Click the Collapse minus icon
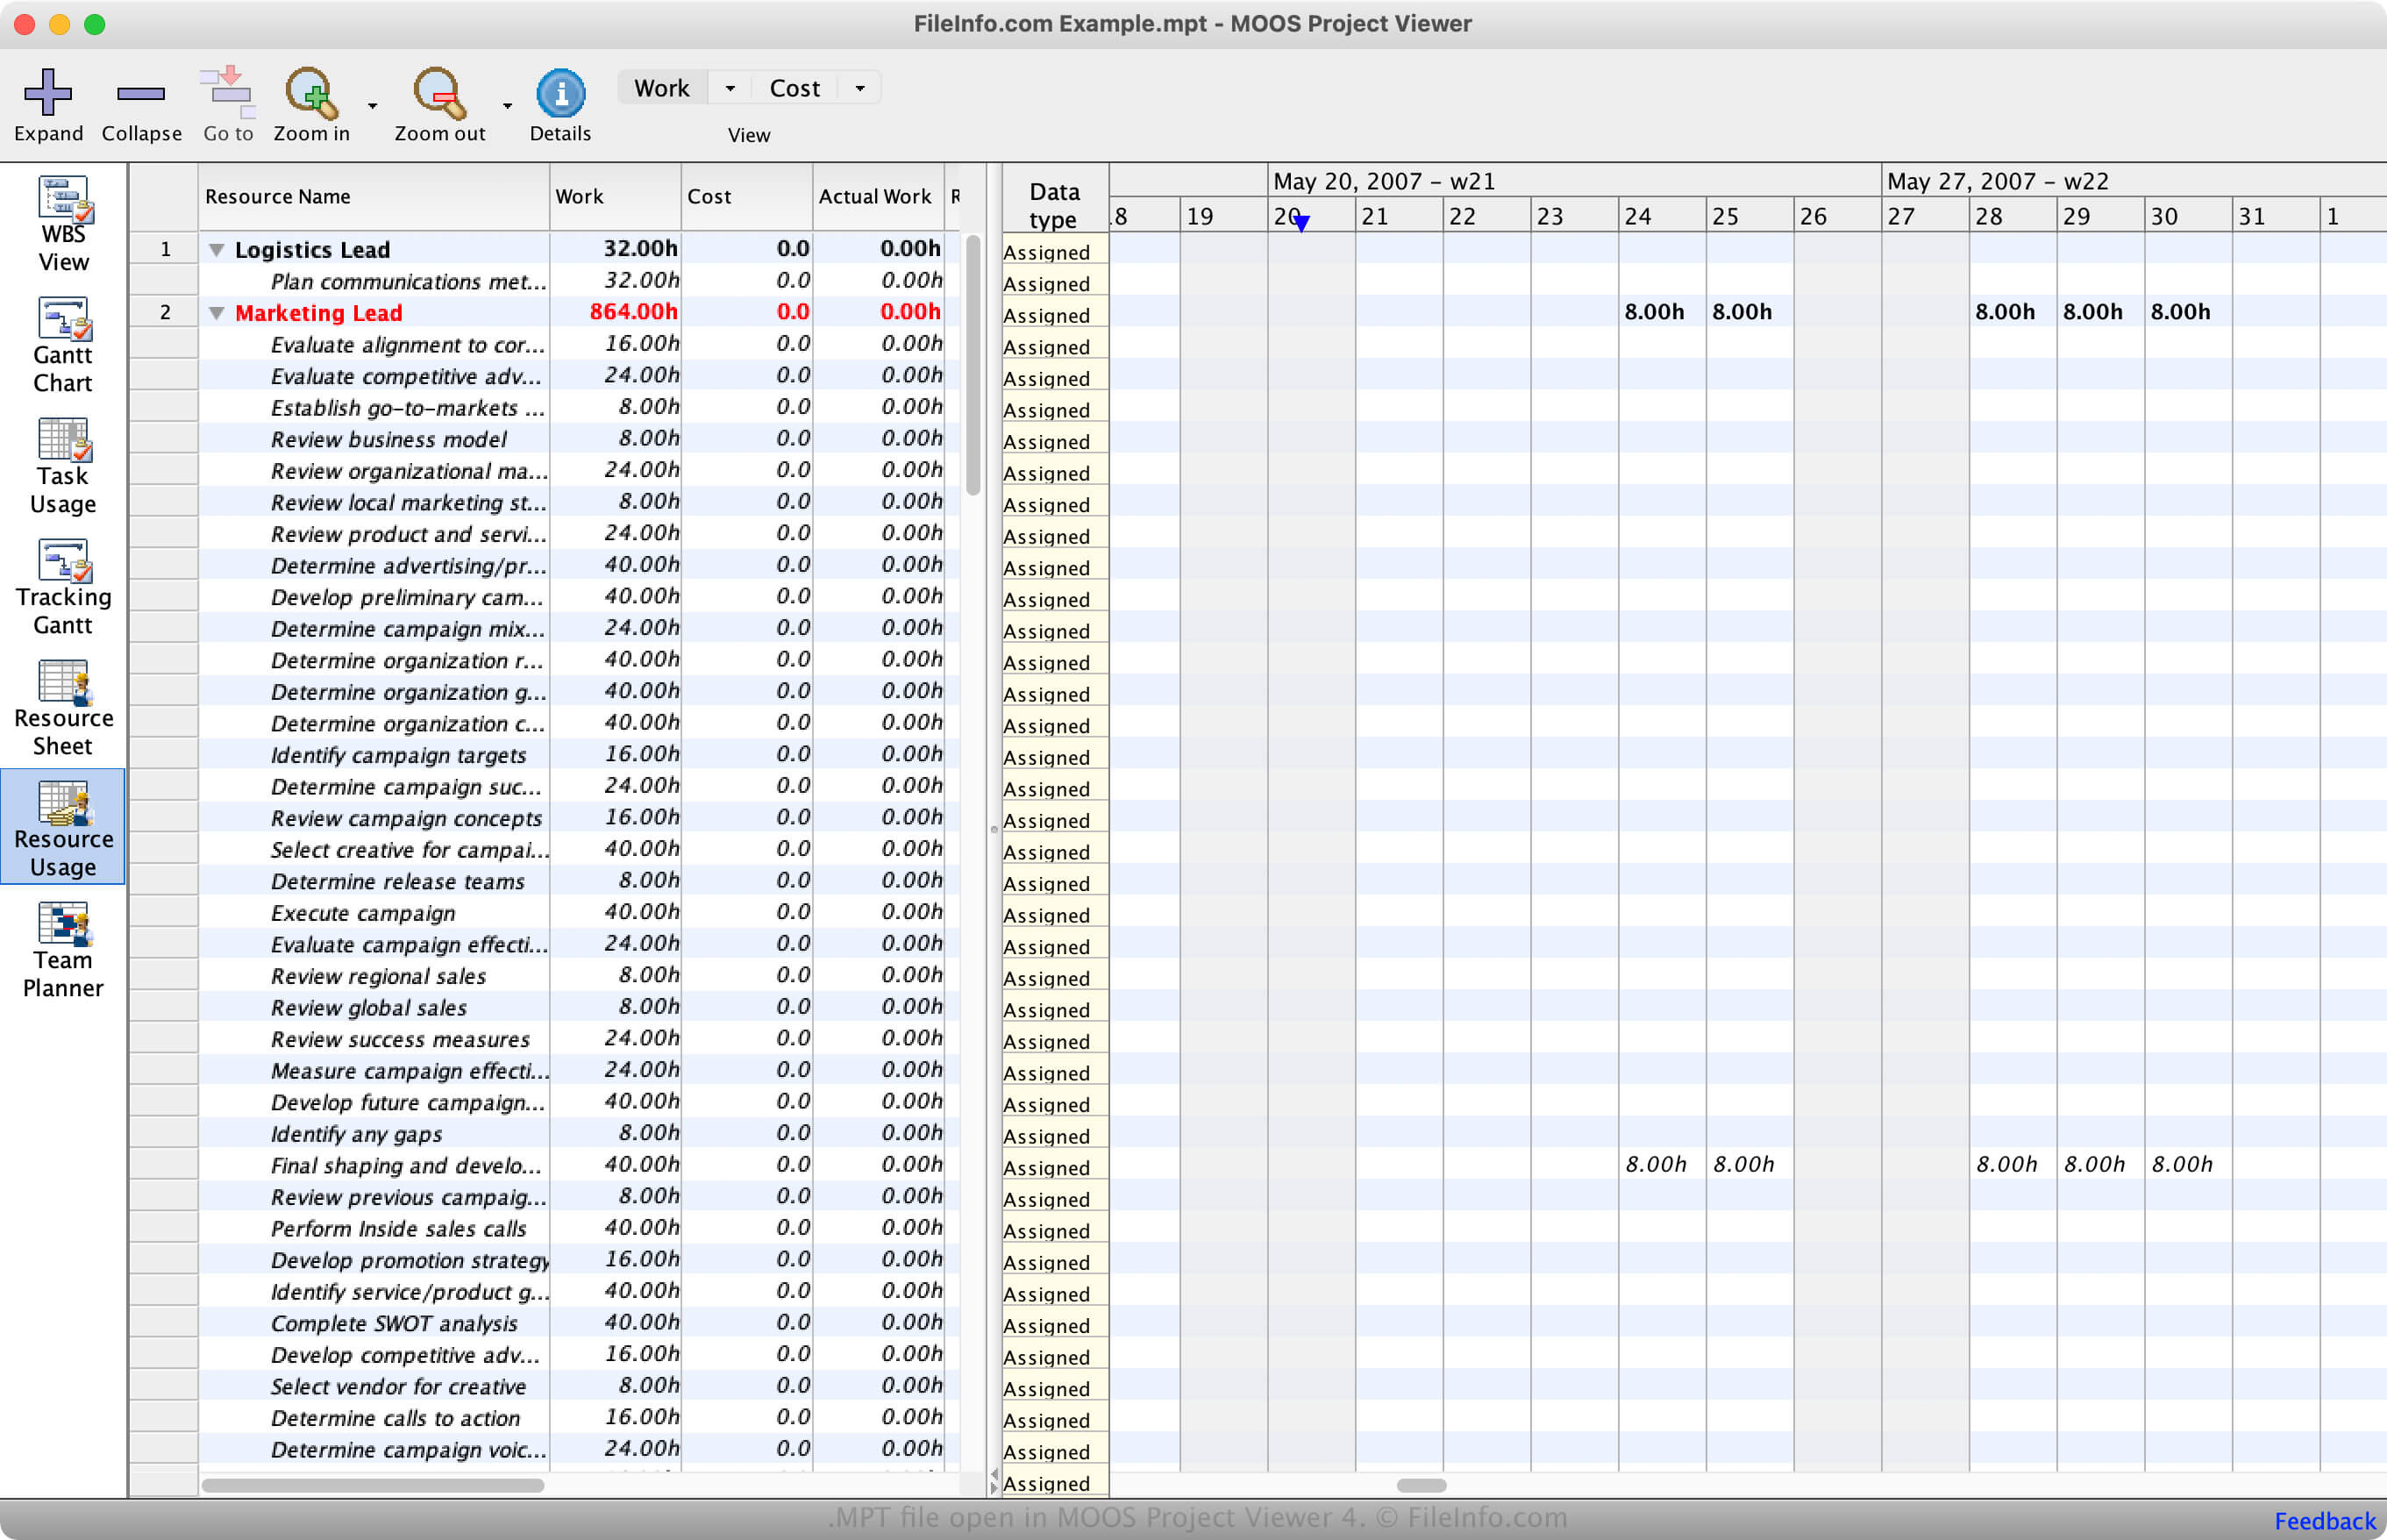This screenshot has height=1540, width=2387. [141, 93]
